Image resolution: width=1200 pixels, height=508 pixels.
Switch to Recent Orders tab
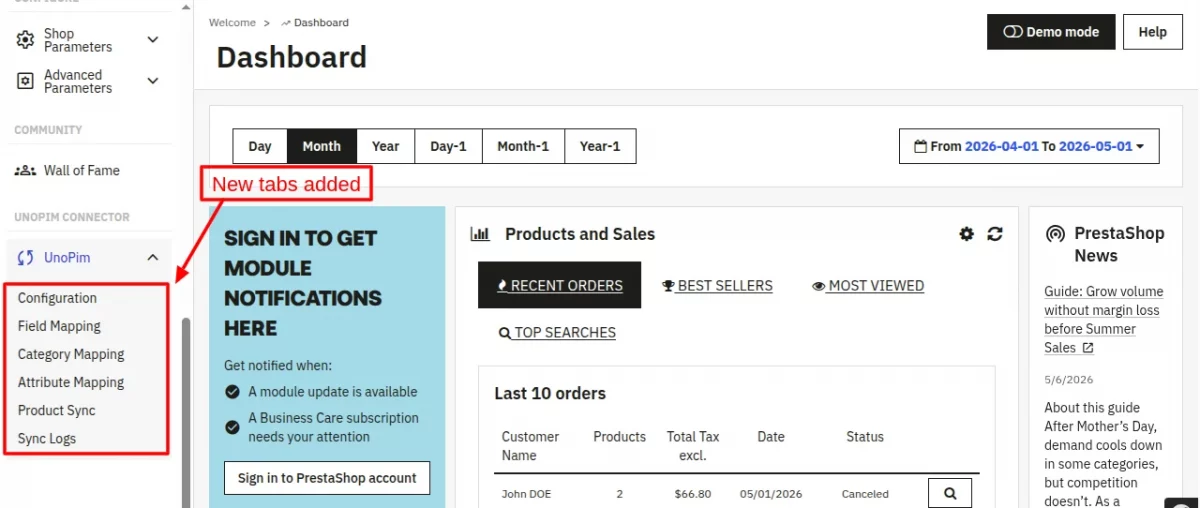[x=560, y=285]
